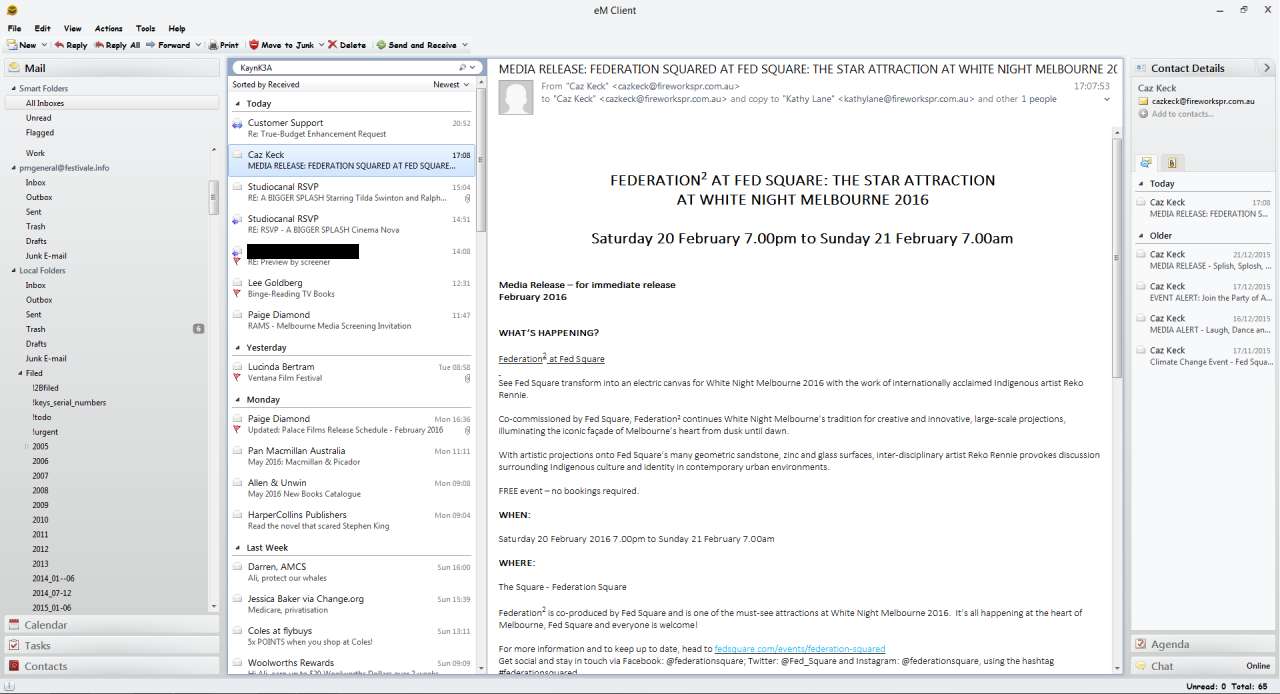Print the message using the printer icon
This screenshot has height=694, width=1280.
coord(213,45)
